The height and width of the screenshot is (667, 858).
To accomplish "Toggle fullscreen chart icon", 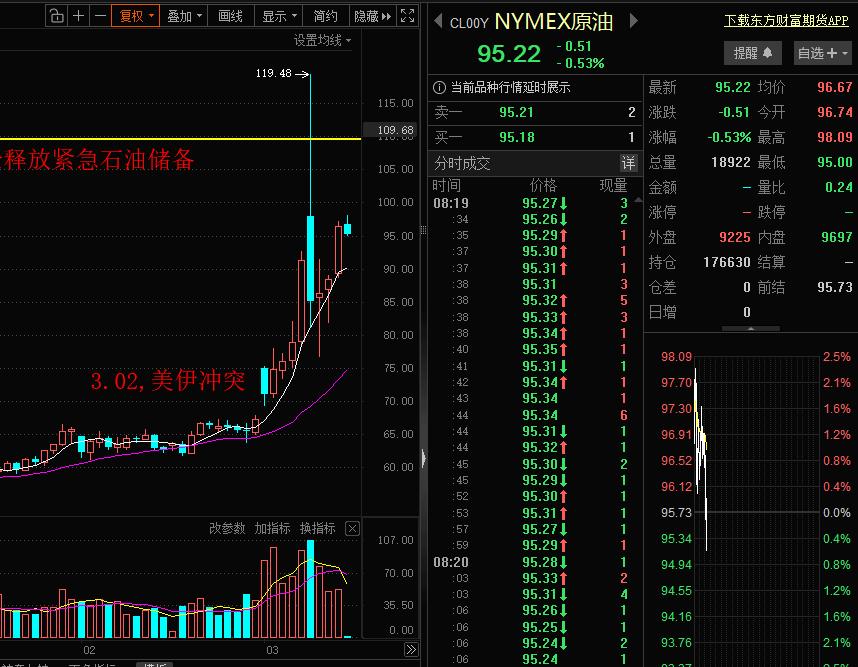I will (x=407, y=16).
